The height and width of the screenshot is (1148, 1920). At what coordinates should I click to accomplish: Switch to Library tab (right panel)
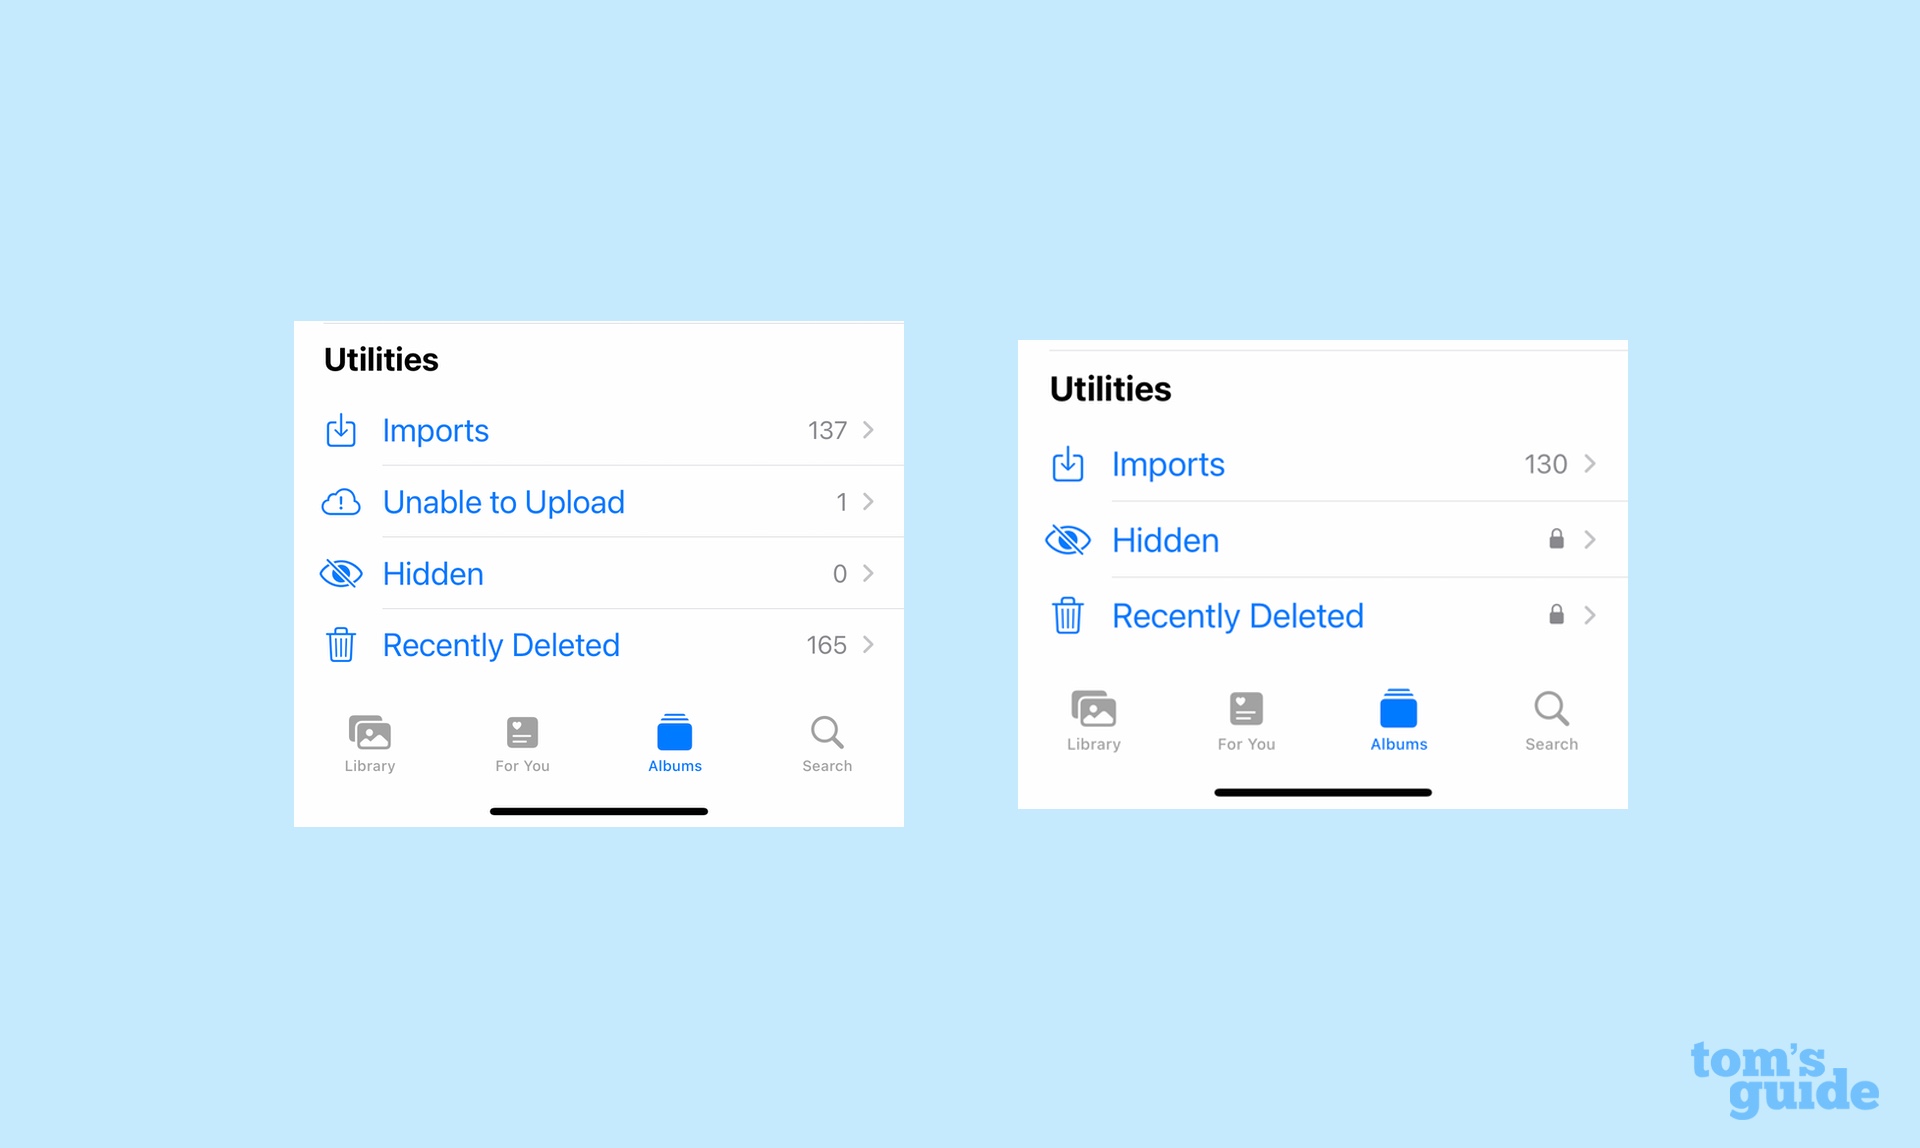[1093, 718]
